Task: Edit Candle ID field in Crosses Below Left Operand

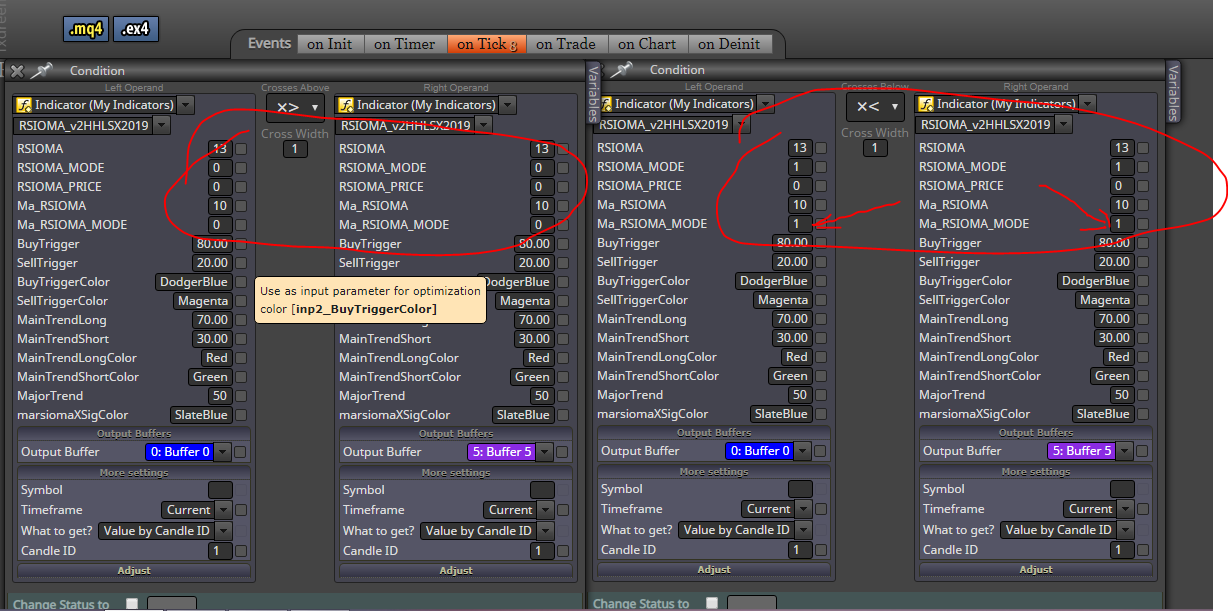Action: click(799, 550)
